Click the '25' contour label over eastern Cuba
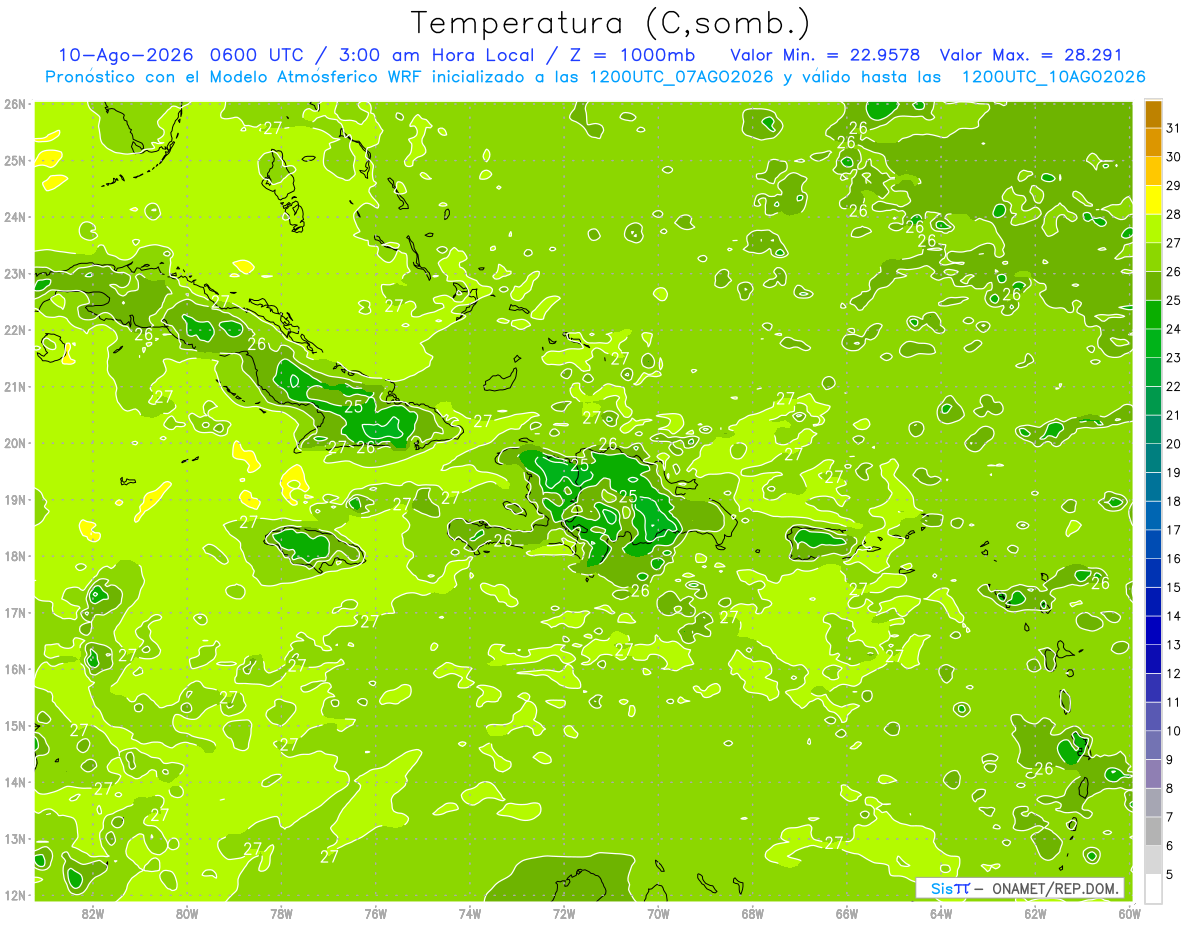This screenshot has height=927, width=1200. click(x=354, y=407)
